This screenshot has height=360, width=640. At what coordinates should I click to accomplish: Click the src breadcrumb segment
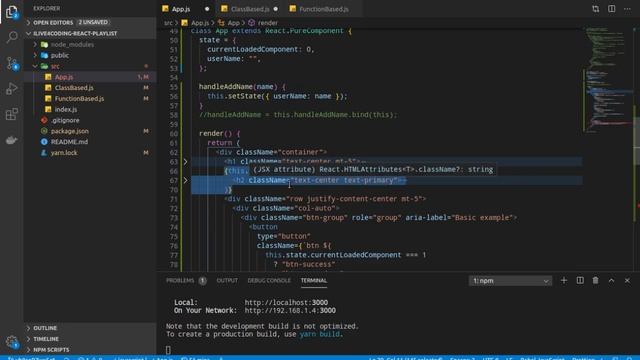[x=168, y=23]
